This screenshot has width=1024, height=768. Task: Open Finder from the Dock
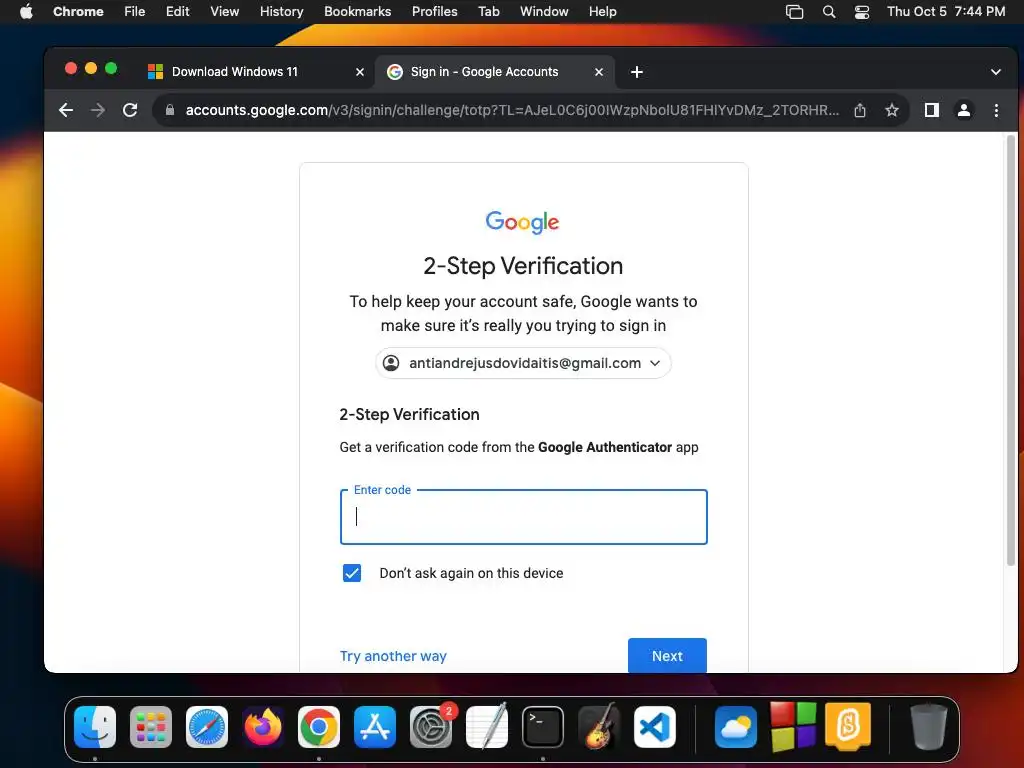coord(95,727)
